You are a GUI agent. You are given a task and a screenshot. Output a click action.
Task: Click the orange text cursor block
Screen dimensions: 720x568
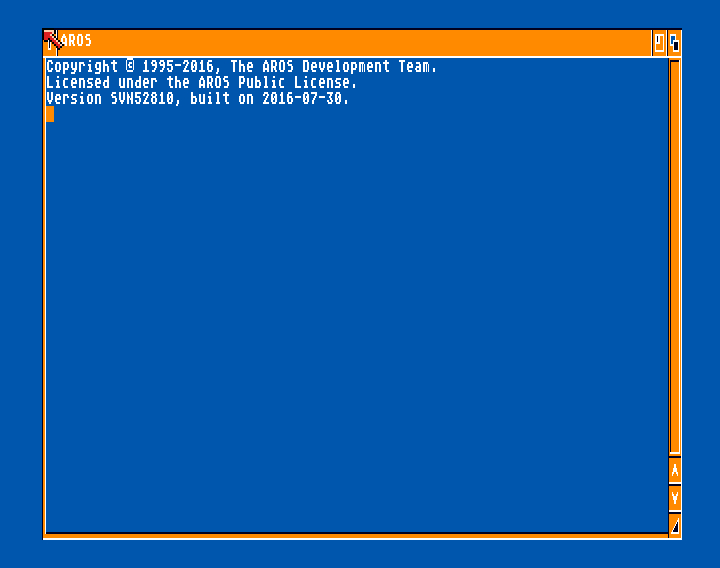(x=50, y=114)
